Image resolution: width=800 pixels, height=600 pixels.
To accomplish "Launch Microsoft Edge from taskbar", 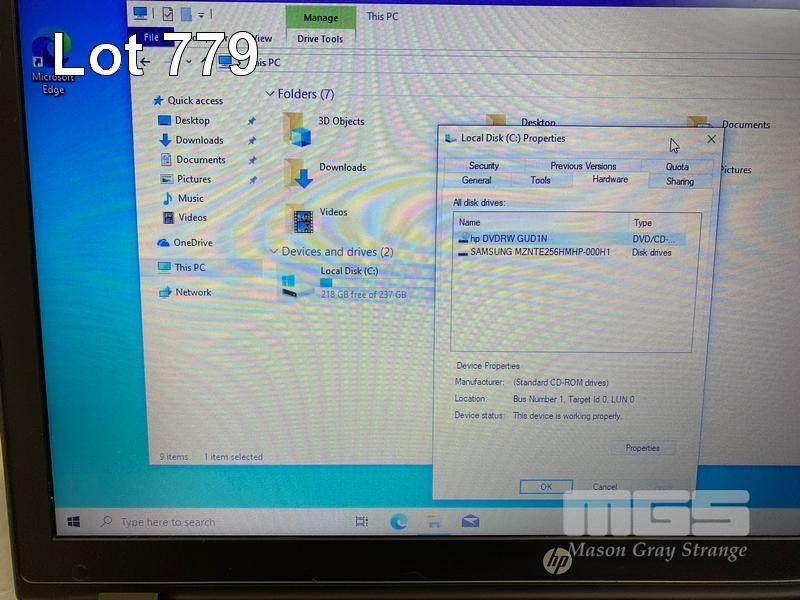I will [x=398, y=521].
